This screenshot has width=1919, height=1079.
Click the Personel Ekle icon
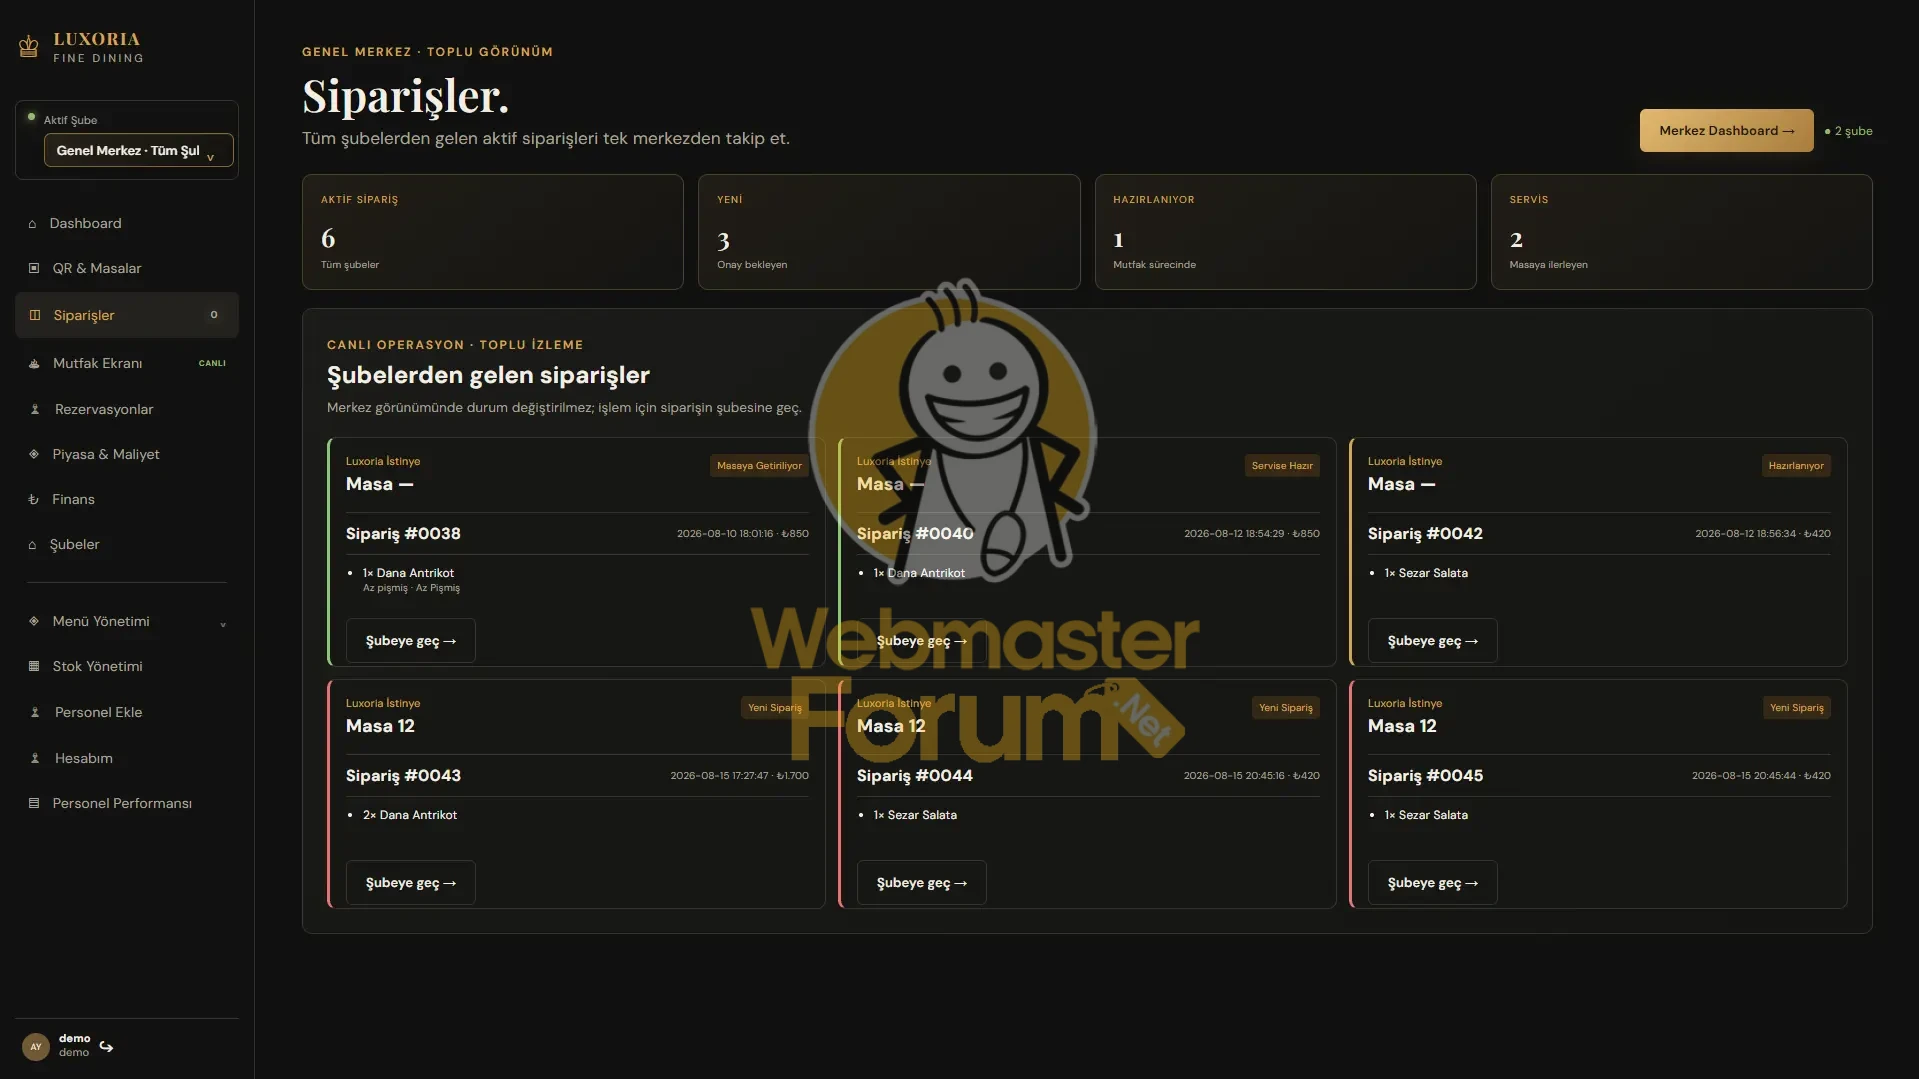(35, 712)
